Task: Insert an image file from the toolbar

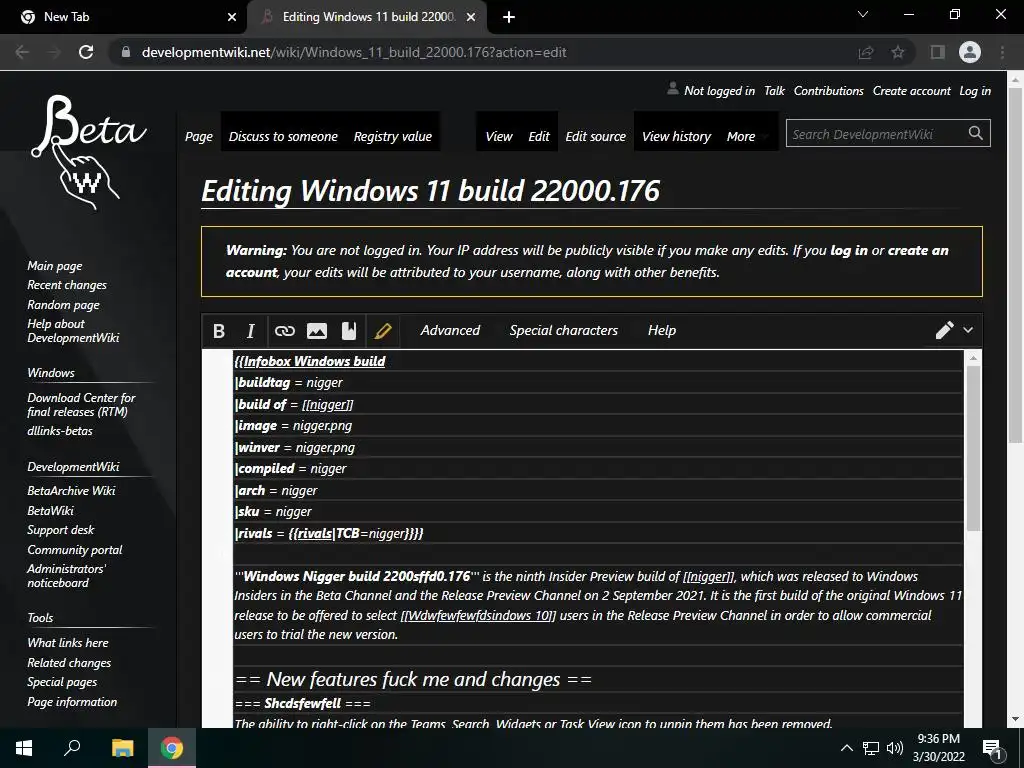Action: pos(317,331)
